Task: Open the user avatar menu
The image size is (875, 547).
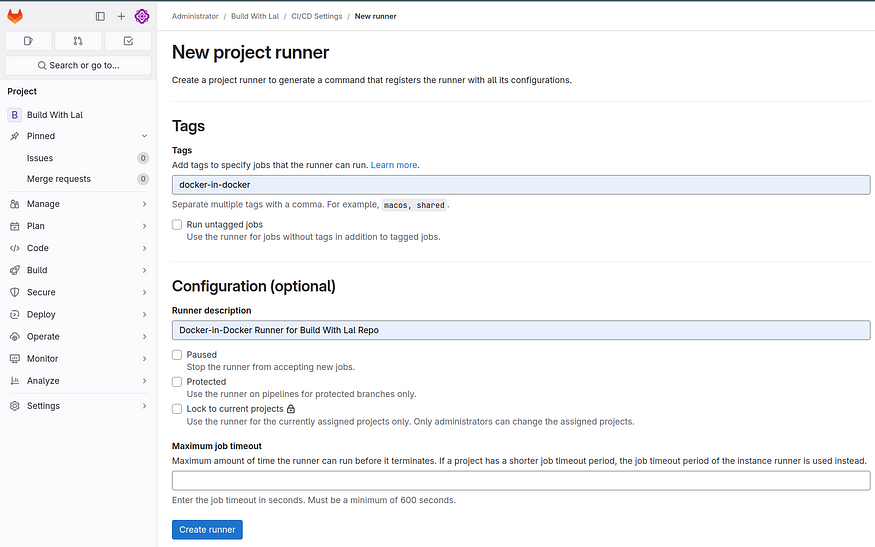Action: click(142, 16)
